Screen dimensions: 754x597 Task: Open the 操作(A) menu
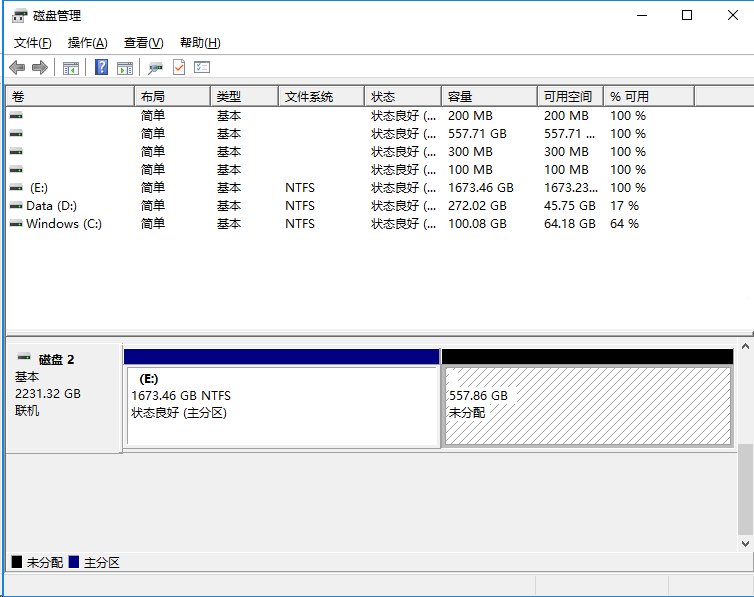[x=87, y=43]
